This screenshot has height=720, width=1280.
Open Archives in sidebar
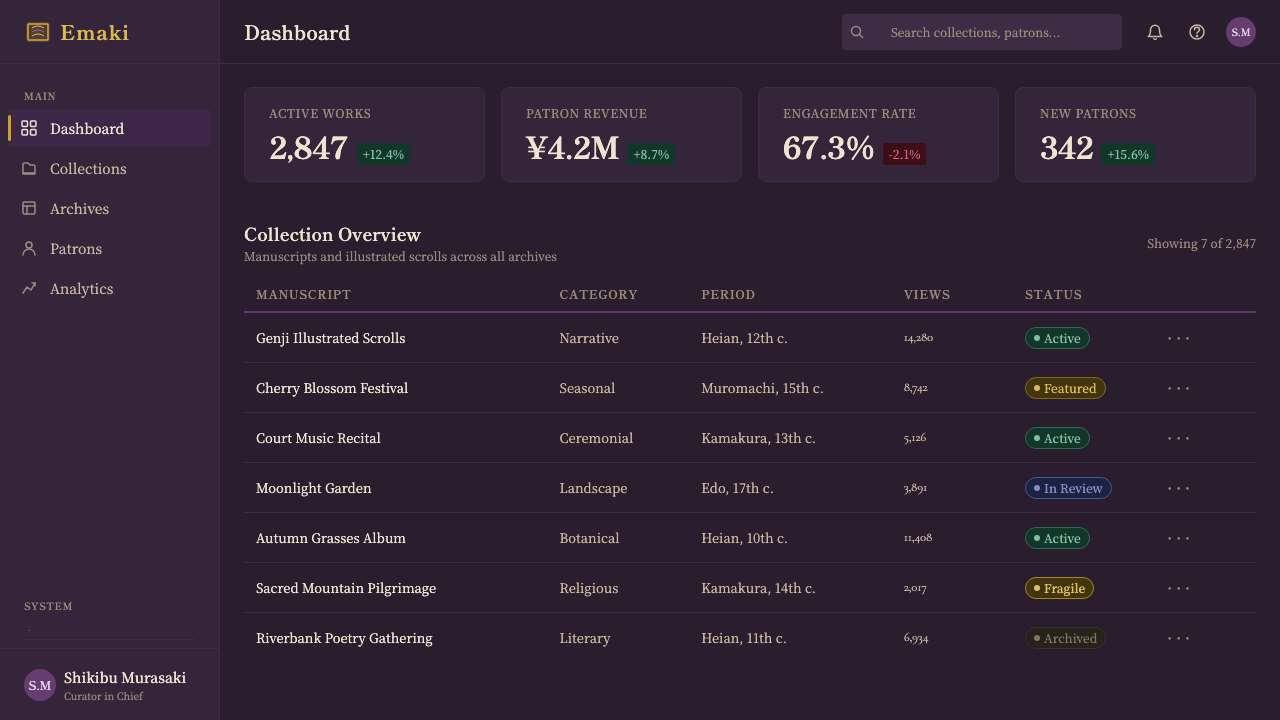(110, 208)
